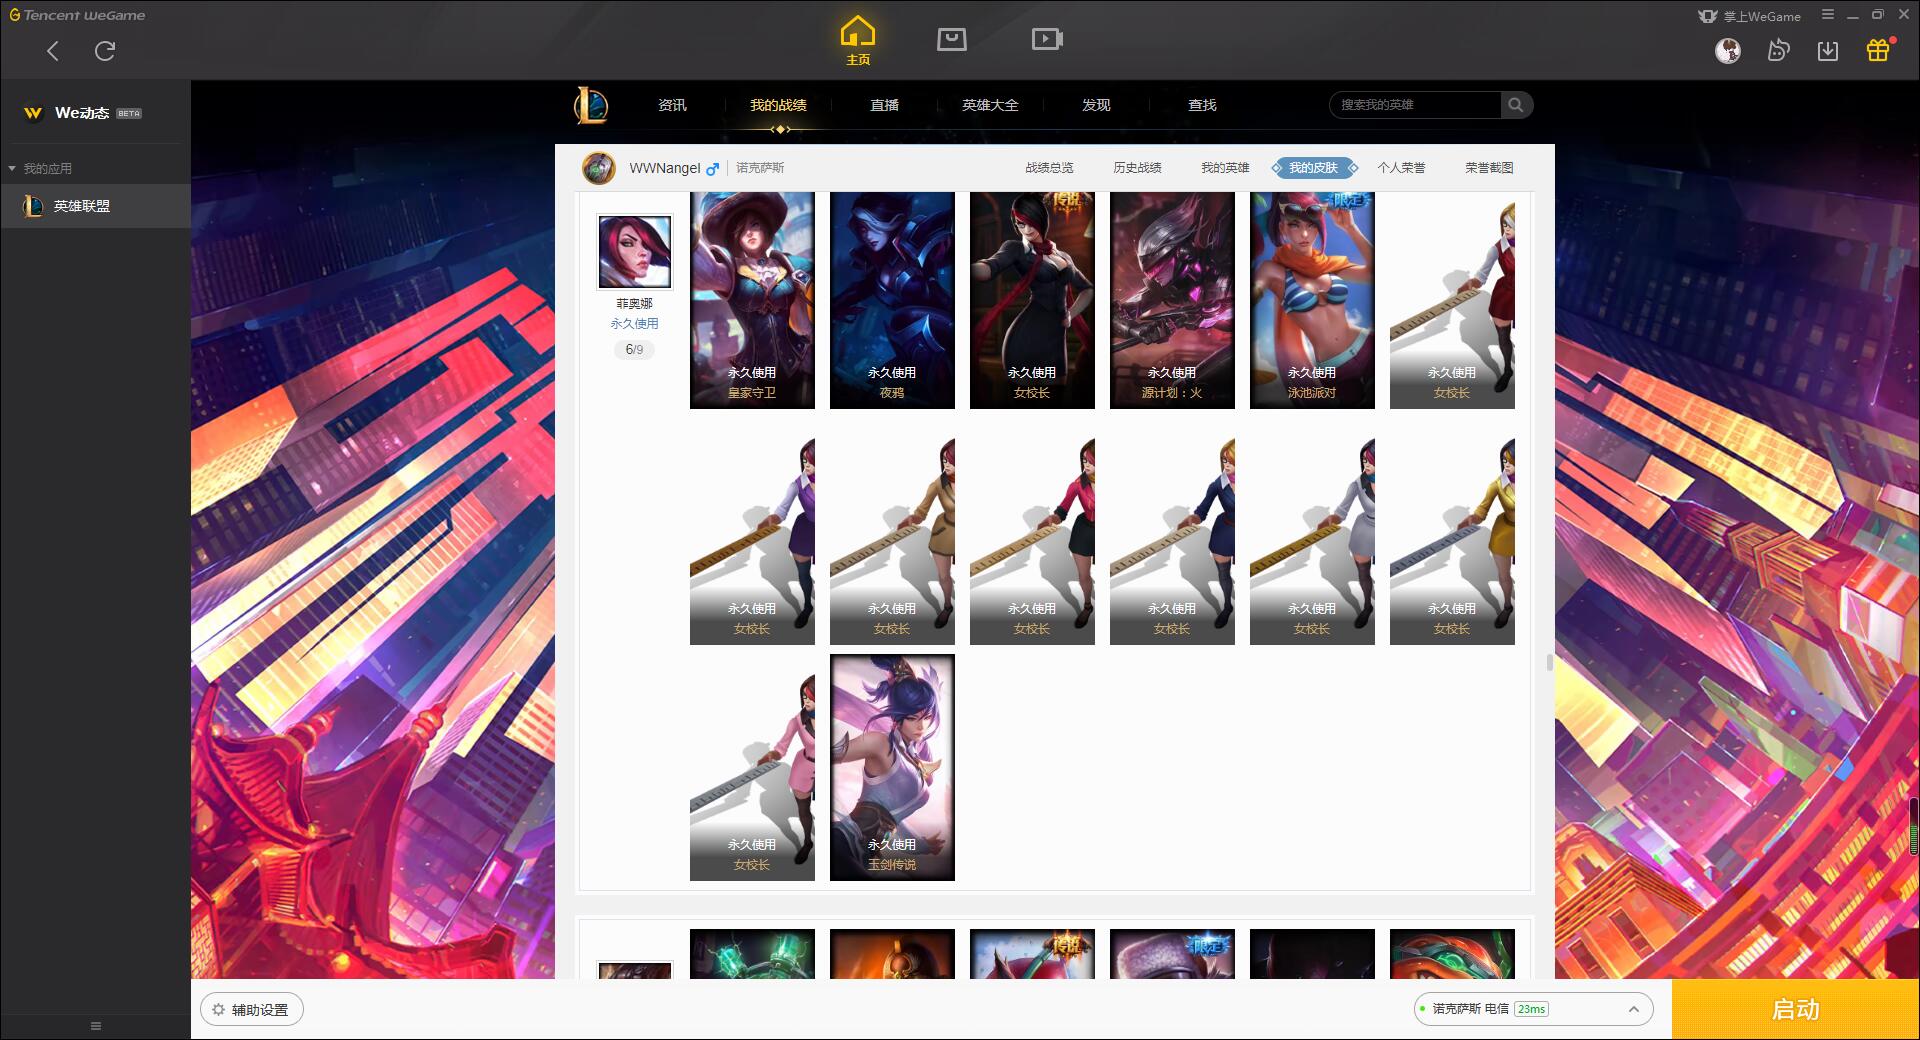
Task: Open the gift box icon
Action: pyautogui.click(x=1878, y=50)
